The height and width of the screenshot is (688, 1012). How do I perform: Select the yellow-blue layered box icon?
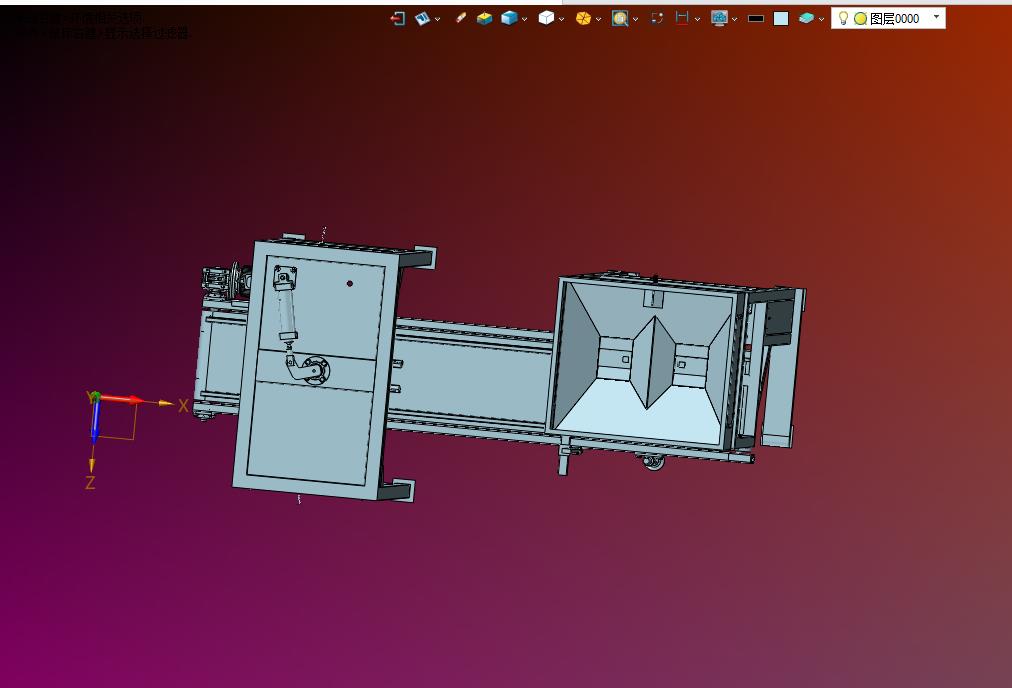tap(484, 18)
